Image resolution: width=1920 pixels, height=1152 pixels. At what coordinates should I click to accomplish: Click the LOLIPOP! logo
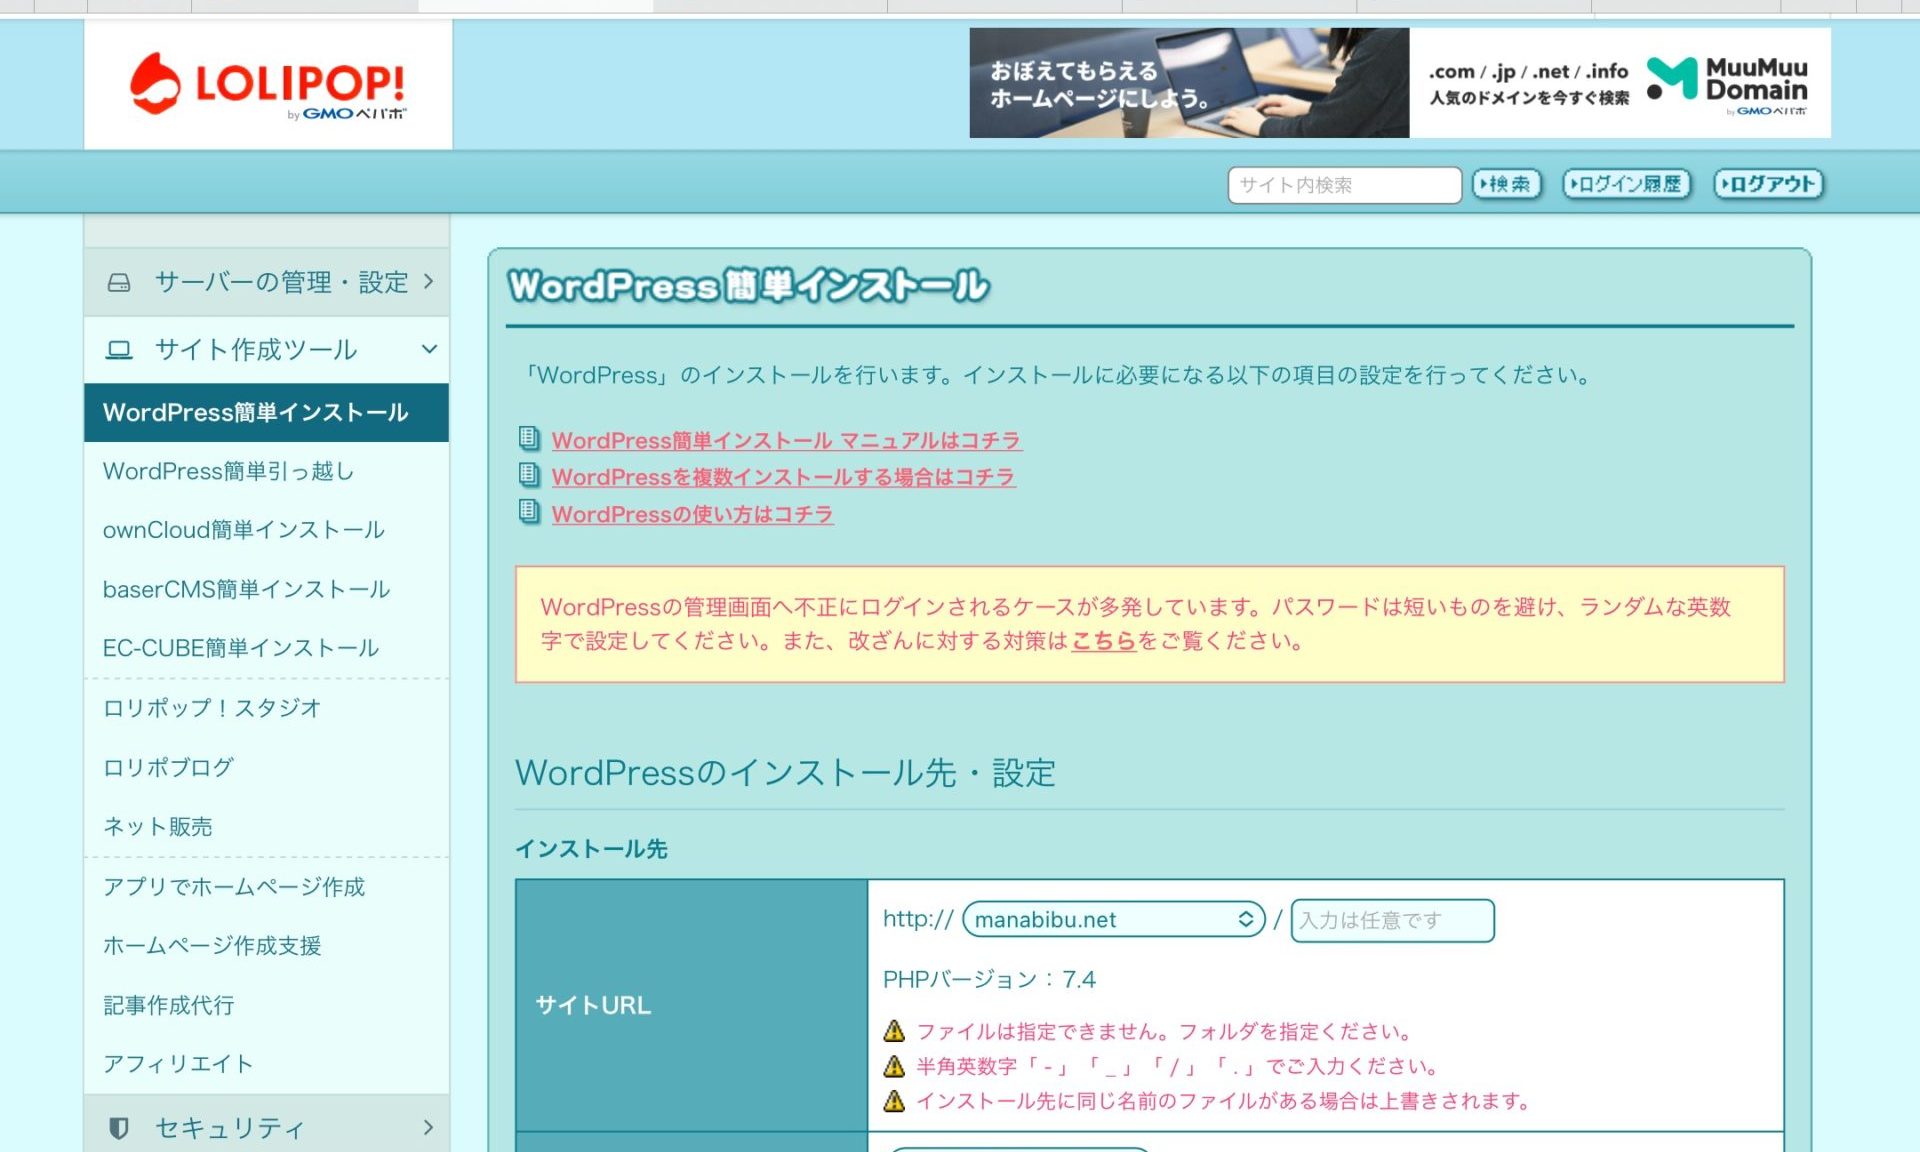pos(267,85)
